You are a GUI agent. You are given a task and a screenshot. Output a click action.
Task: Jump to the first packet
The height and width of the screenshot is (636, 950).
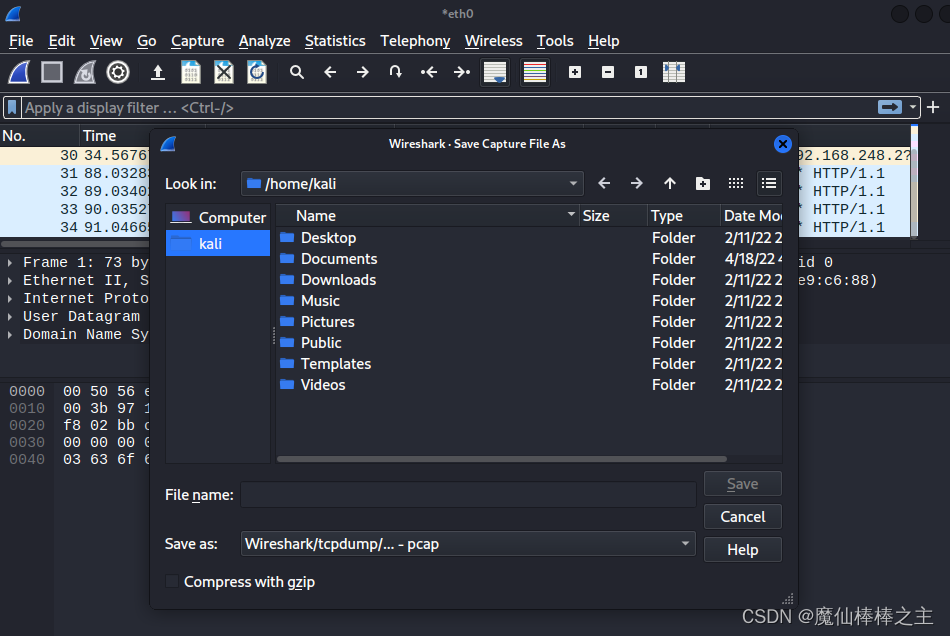(428, 72)
